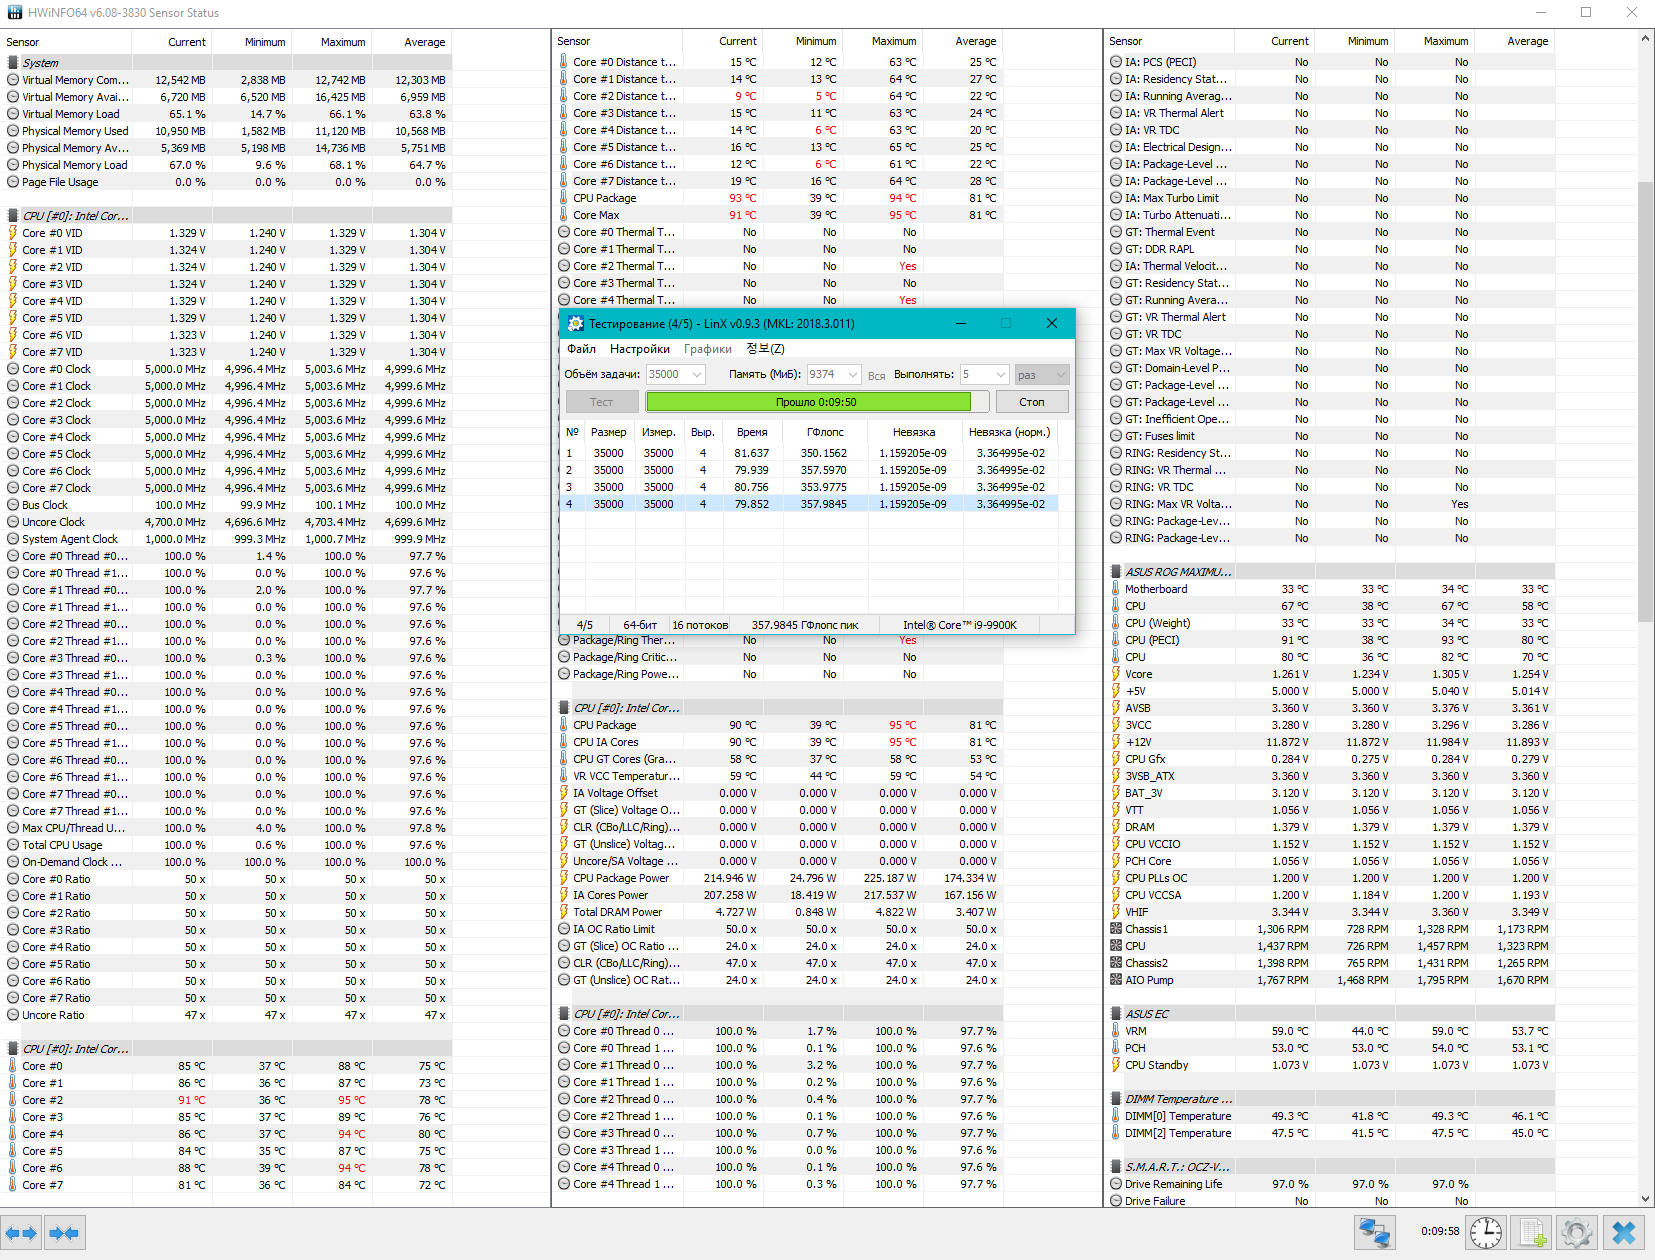1655x1260 pixels.
Task: Click the lightning icon beside CPU Package Power
Action: point(564,878)
